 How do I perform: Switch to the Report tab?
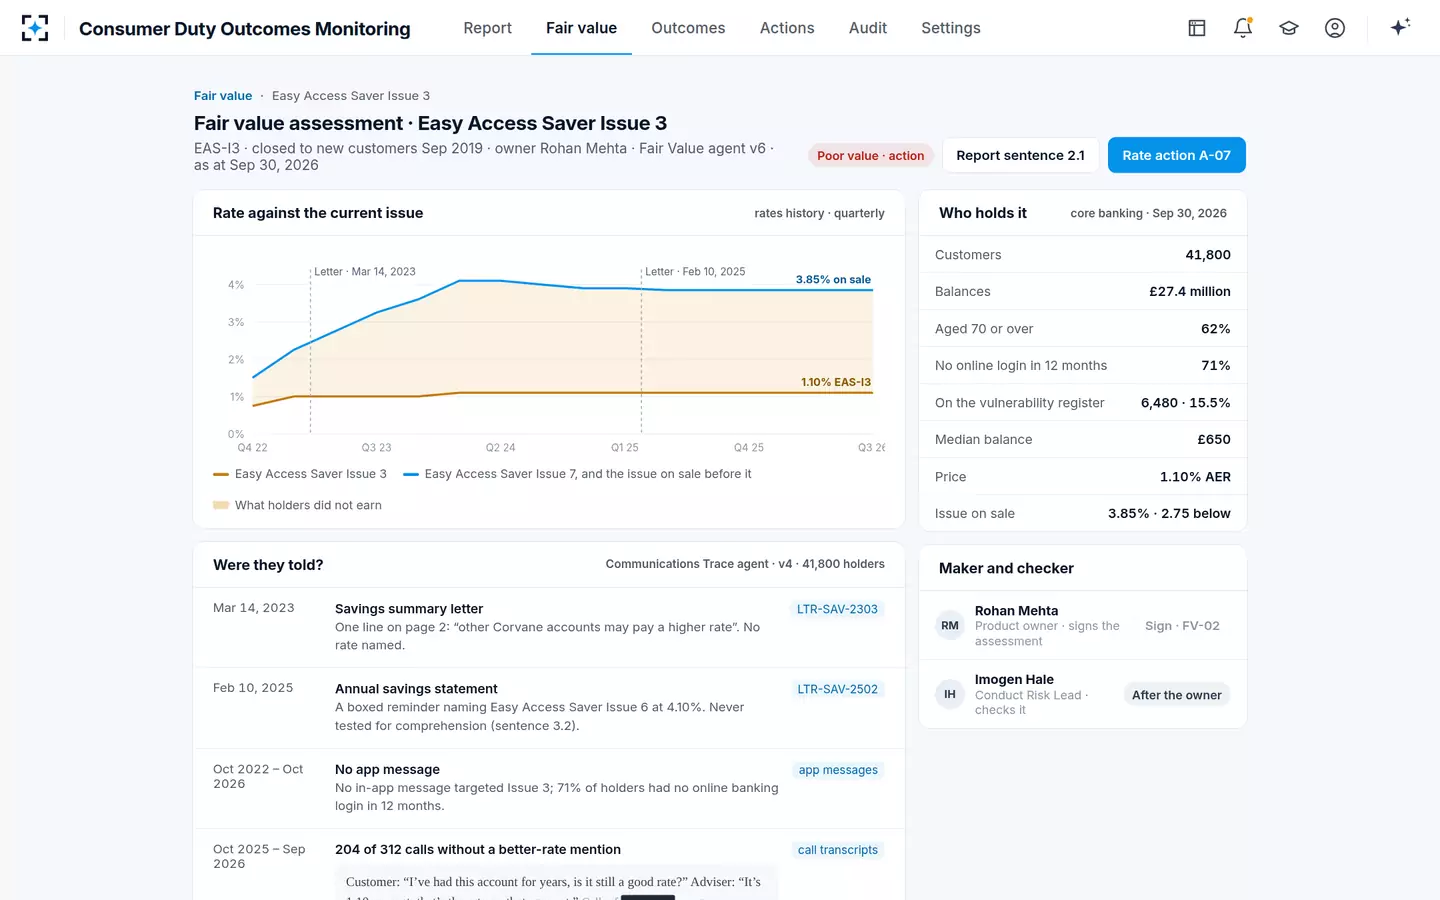pyautogui.click(x=488, y=28)
